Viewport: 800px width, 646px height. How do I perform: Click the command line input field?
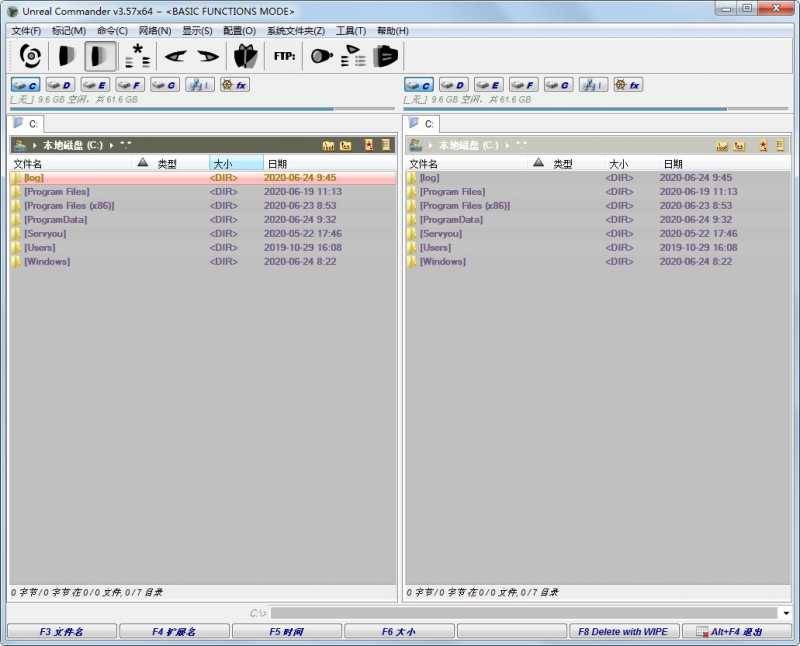pos(522,613)
